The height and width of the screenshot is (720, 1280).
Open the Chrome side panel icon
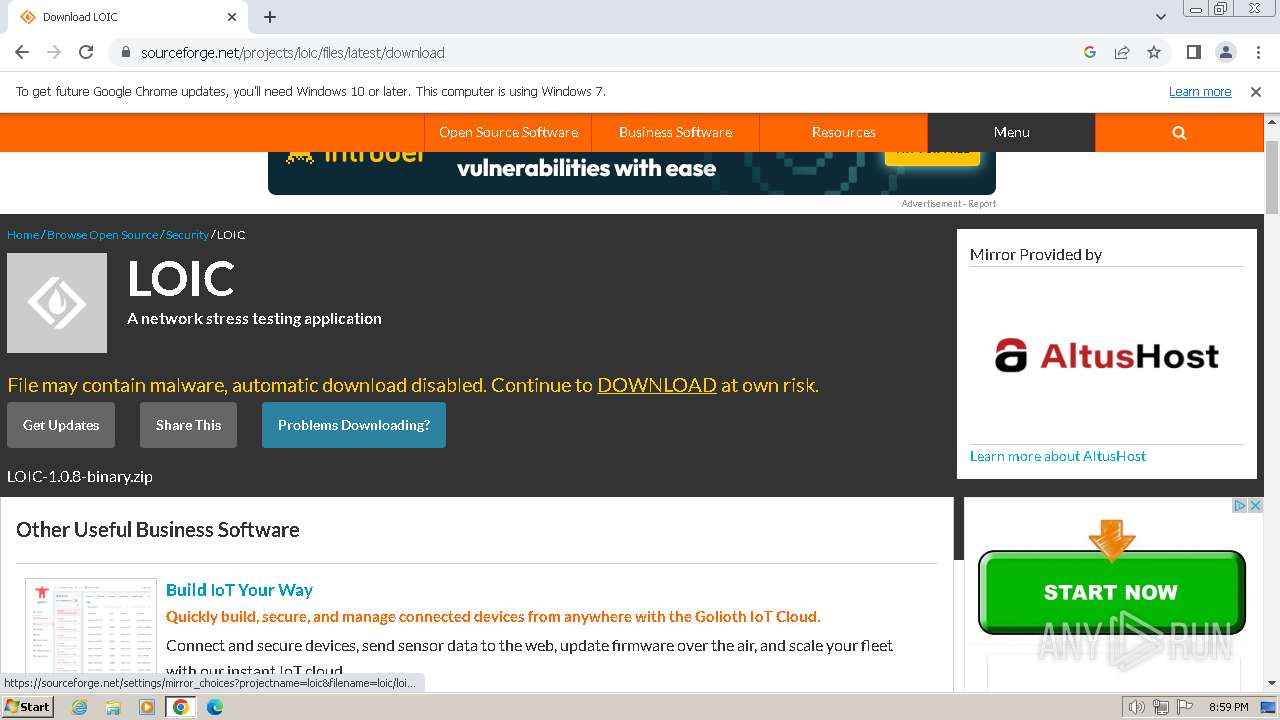1193,52
